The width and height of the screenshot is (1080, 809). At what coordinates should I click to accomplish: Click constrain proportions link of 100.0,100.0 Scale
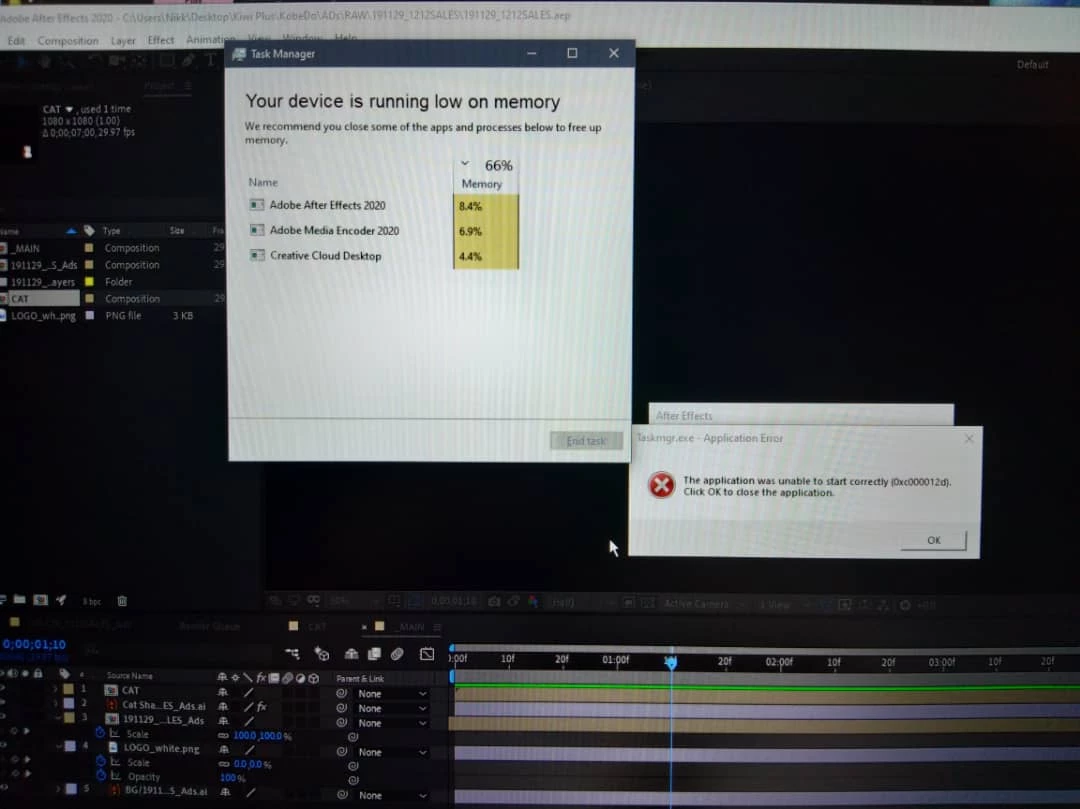(x=223, y=735)
